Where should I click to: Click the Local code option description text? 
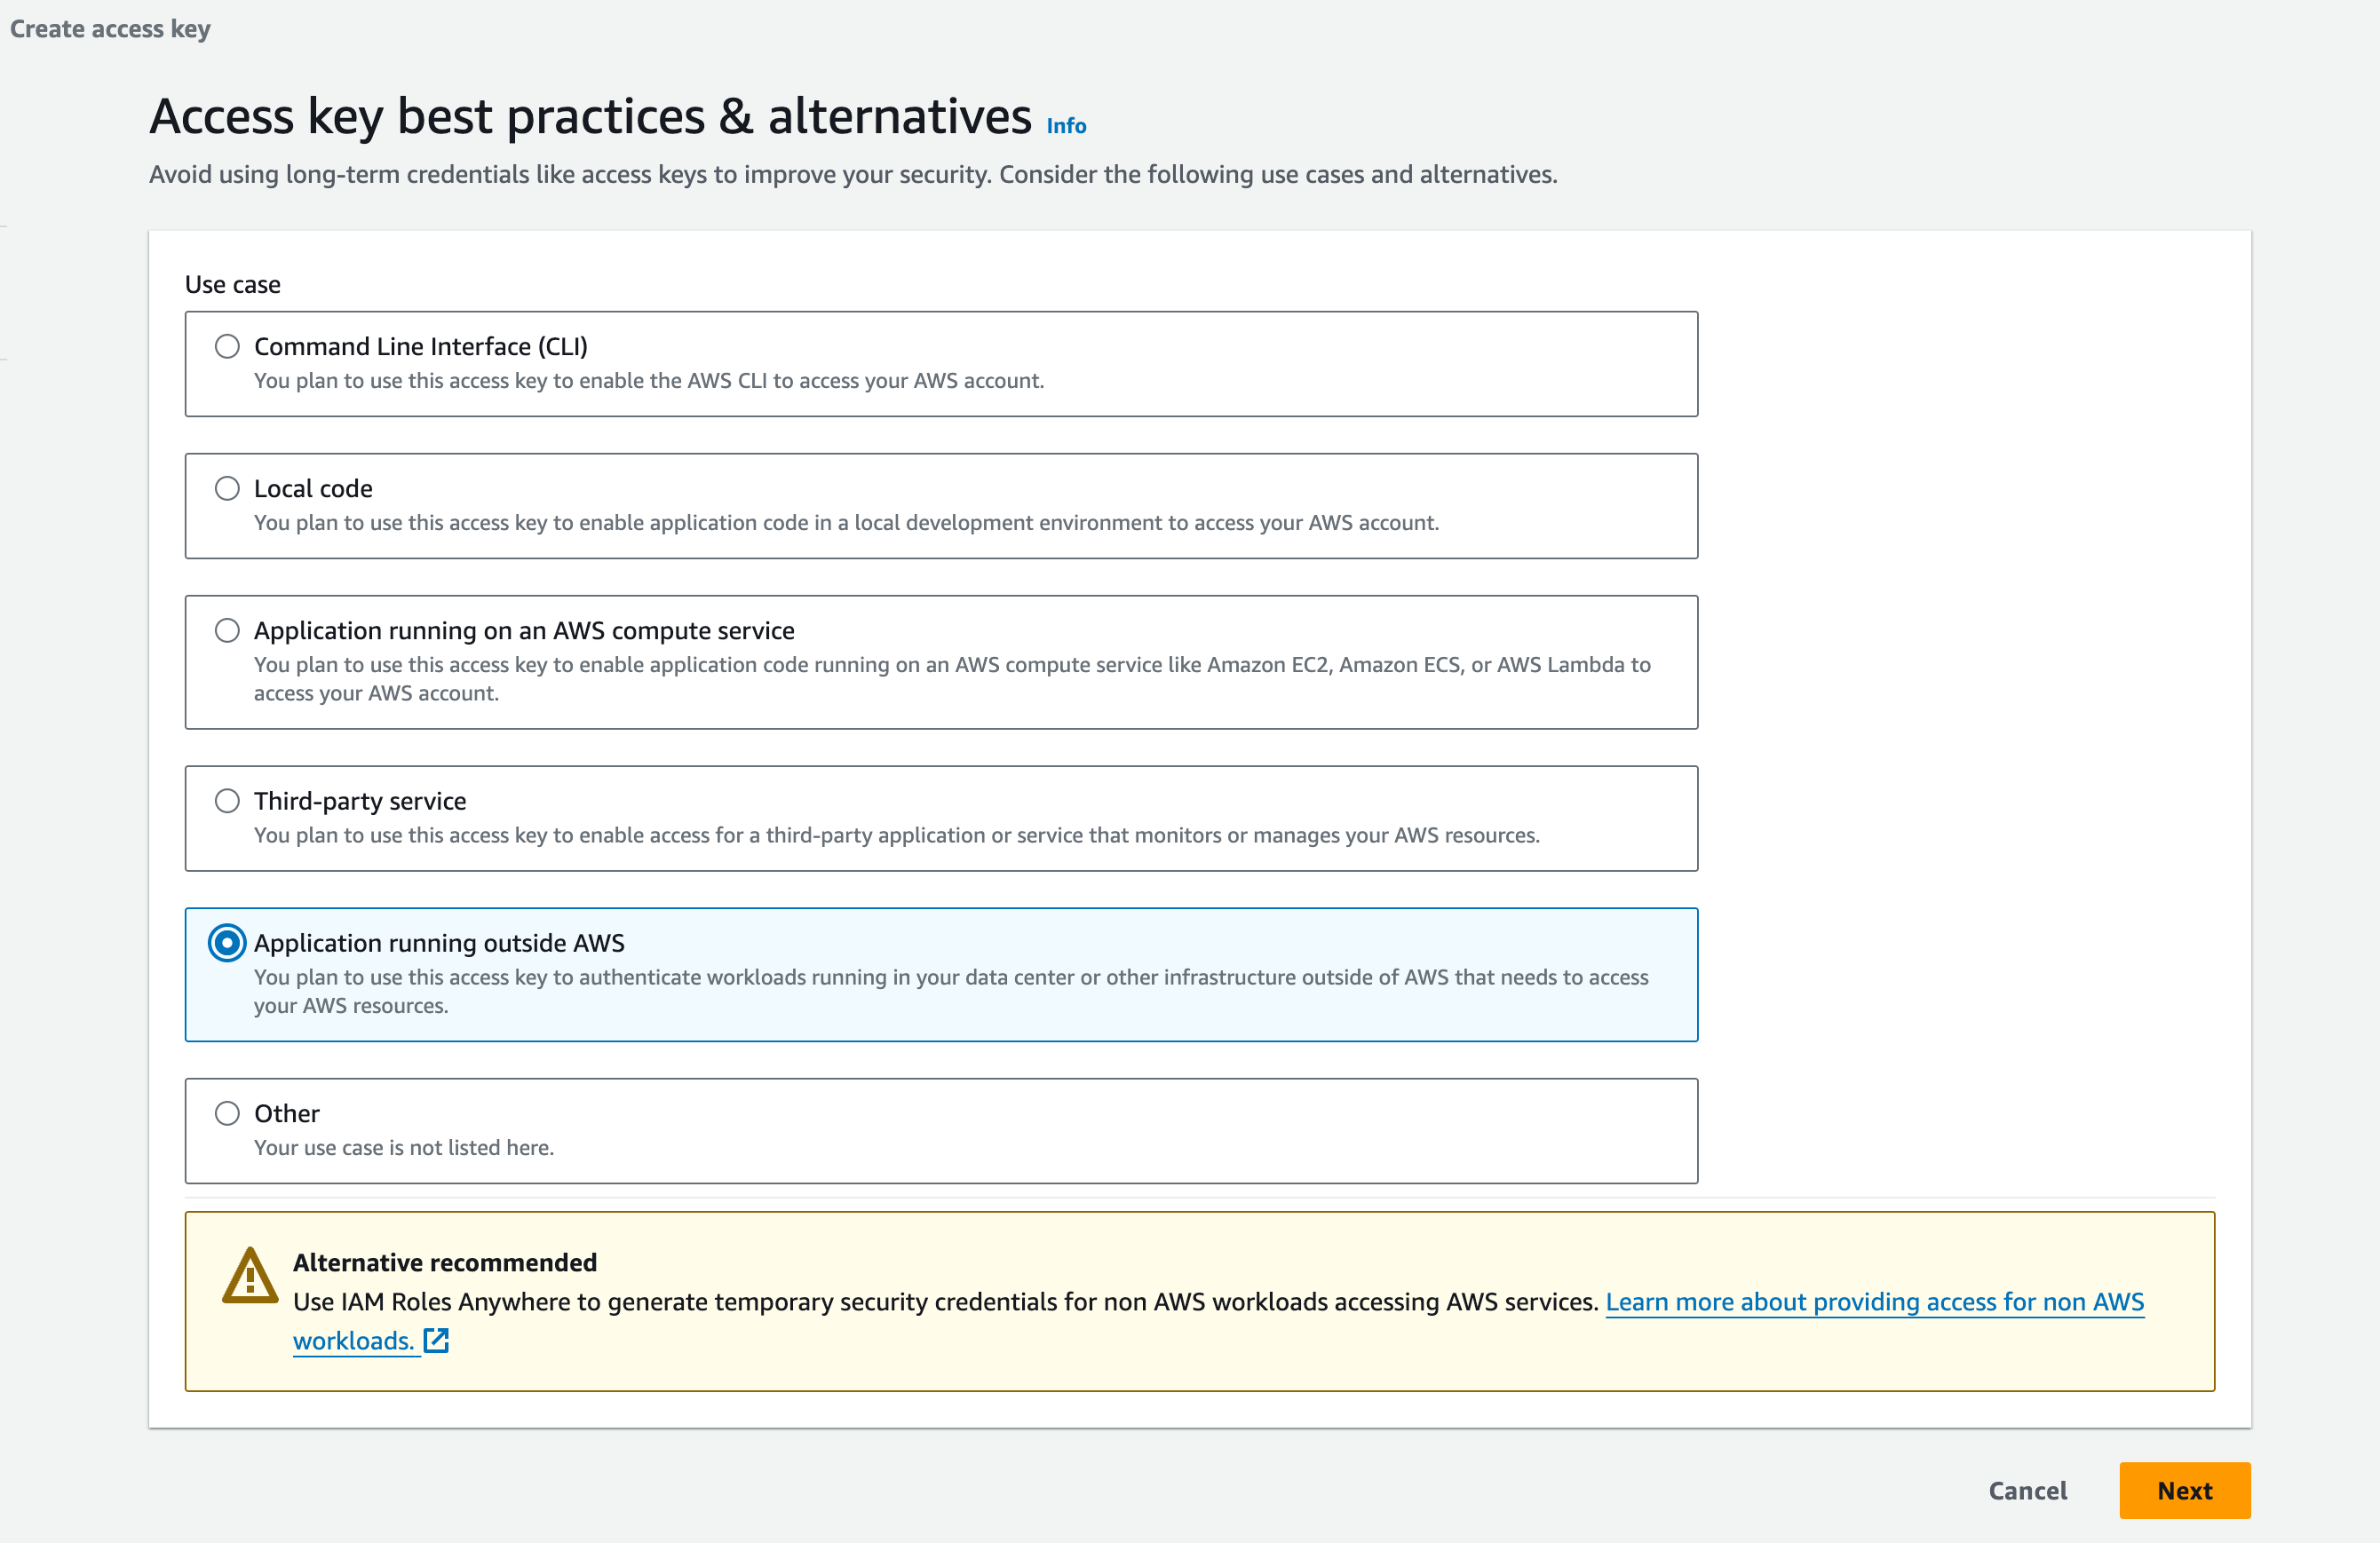[846, 523]
